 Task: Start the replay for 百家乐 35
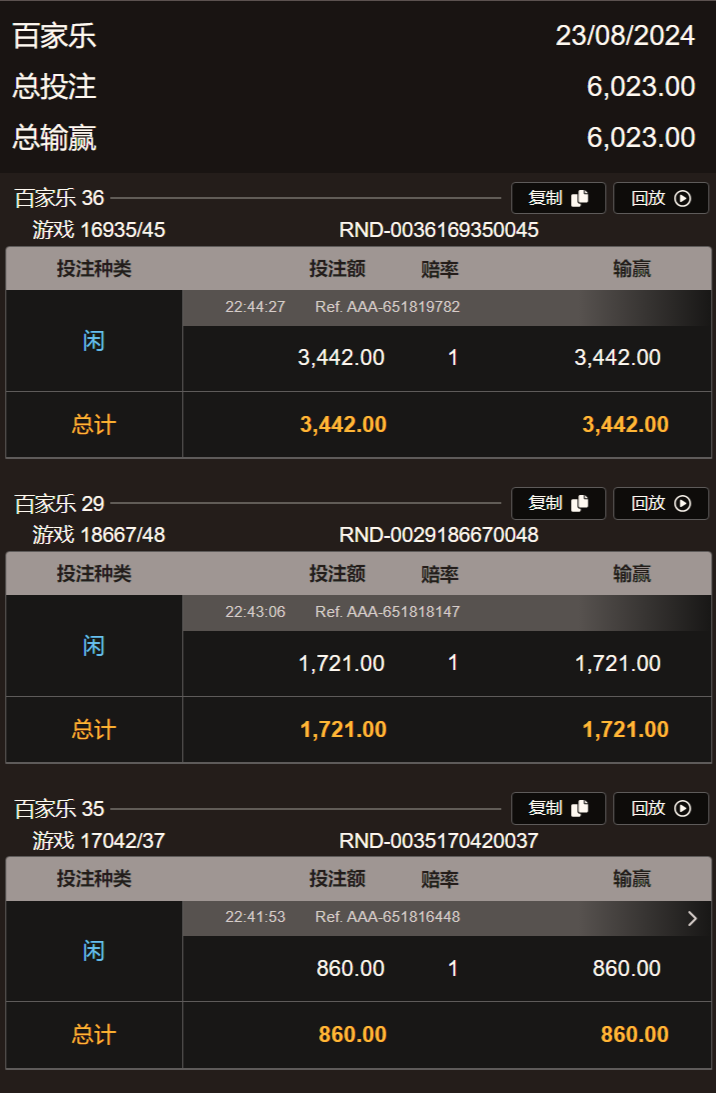click(660, 808)
